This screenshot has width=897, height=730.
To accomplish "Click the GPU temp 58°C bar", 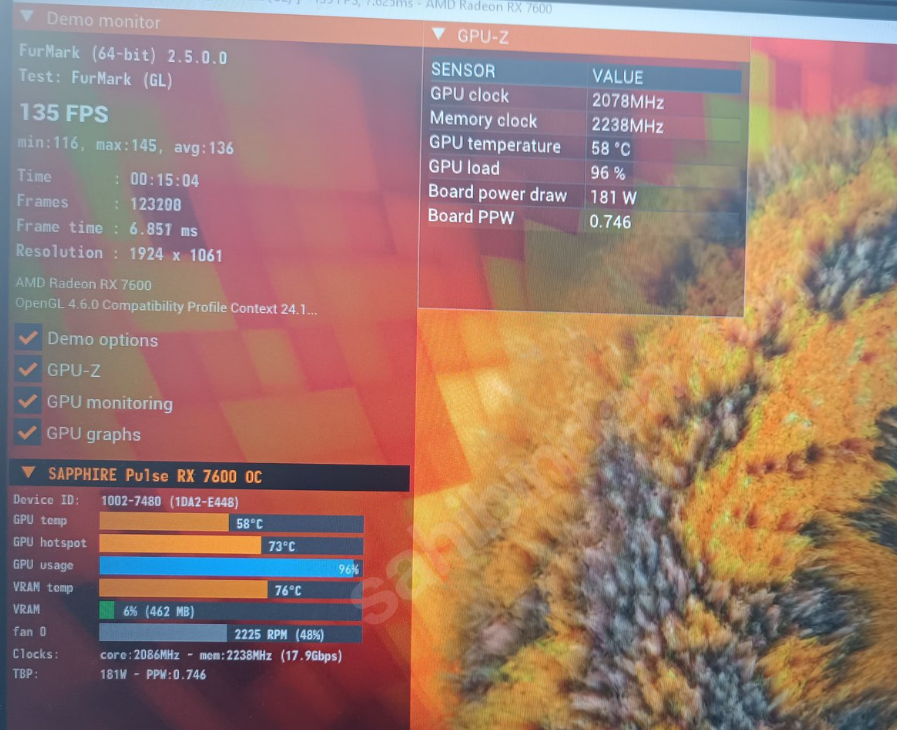I will [x=231, y=523].
